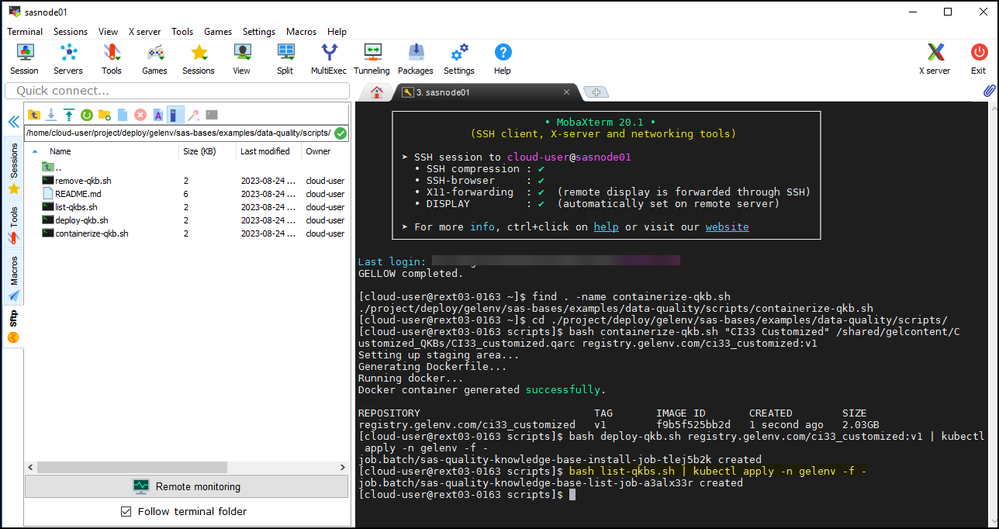Toggle the Follow terminal folder checkbox
This screenshot has height=529, width=999.
click(125, 511)
